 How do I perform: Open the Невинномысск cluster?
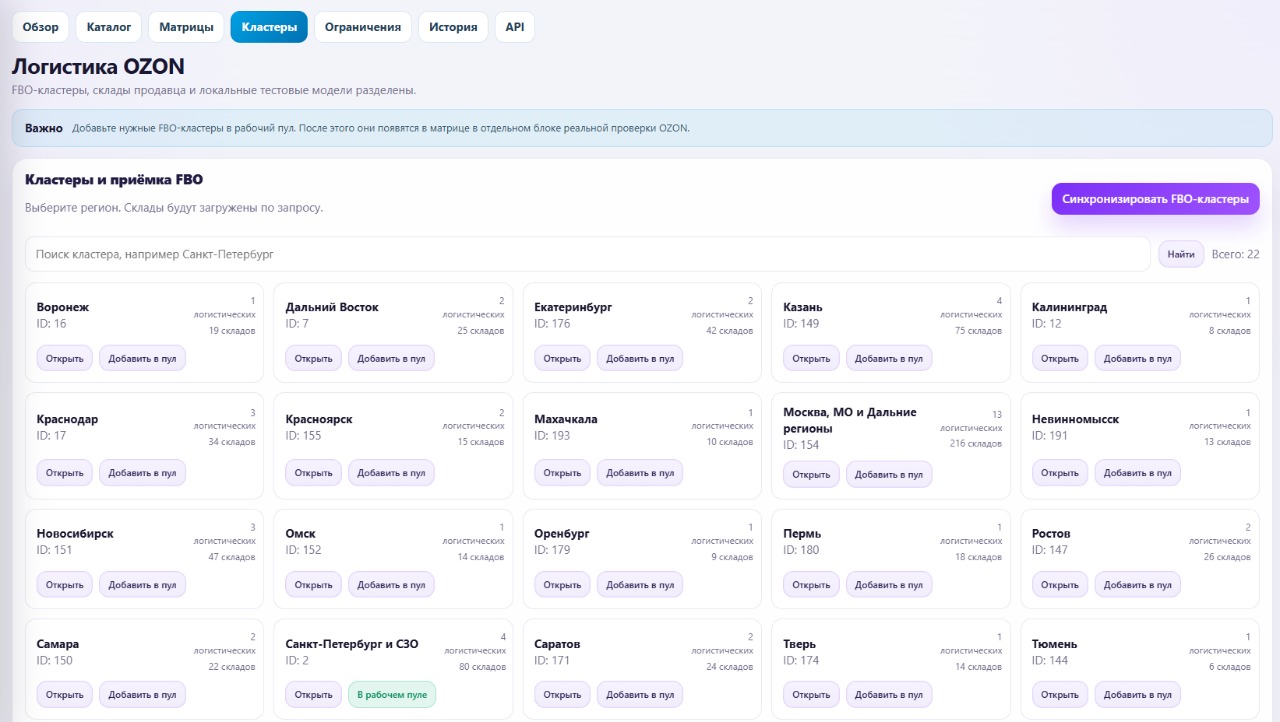pos(1060,473)
